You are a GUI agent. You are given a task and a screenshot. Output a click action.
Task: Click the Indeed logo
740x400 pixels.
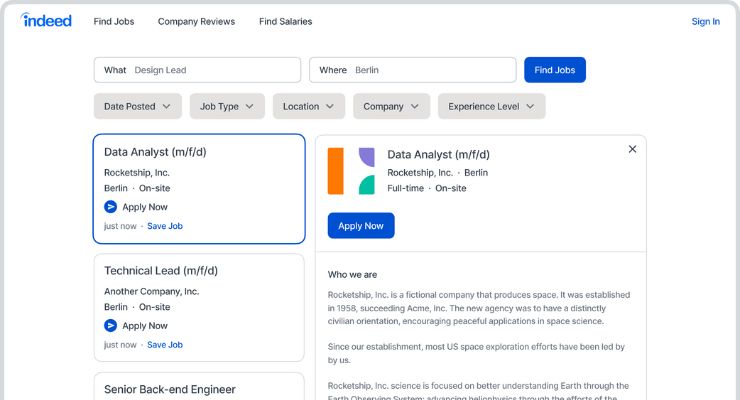coord(46,20)
